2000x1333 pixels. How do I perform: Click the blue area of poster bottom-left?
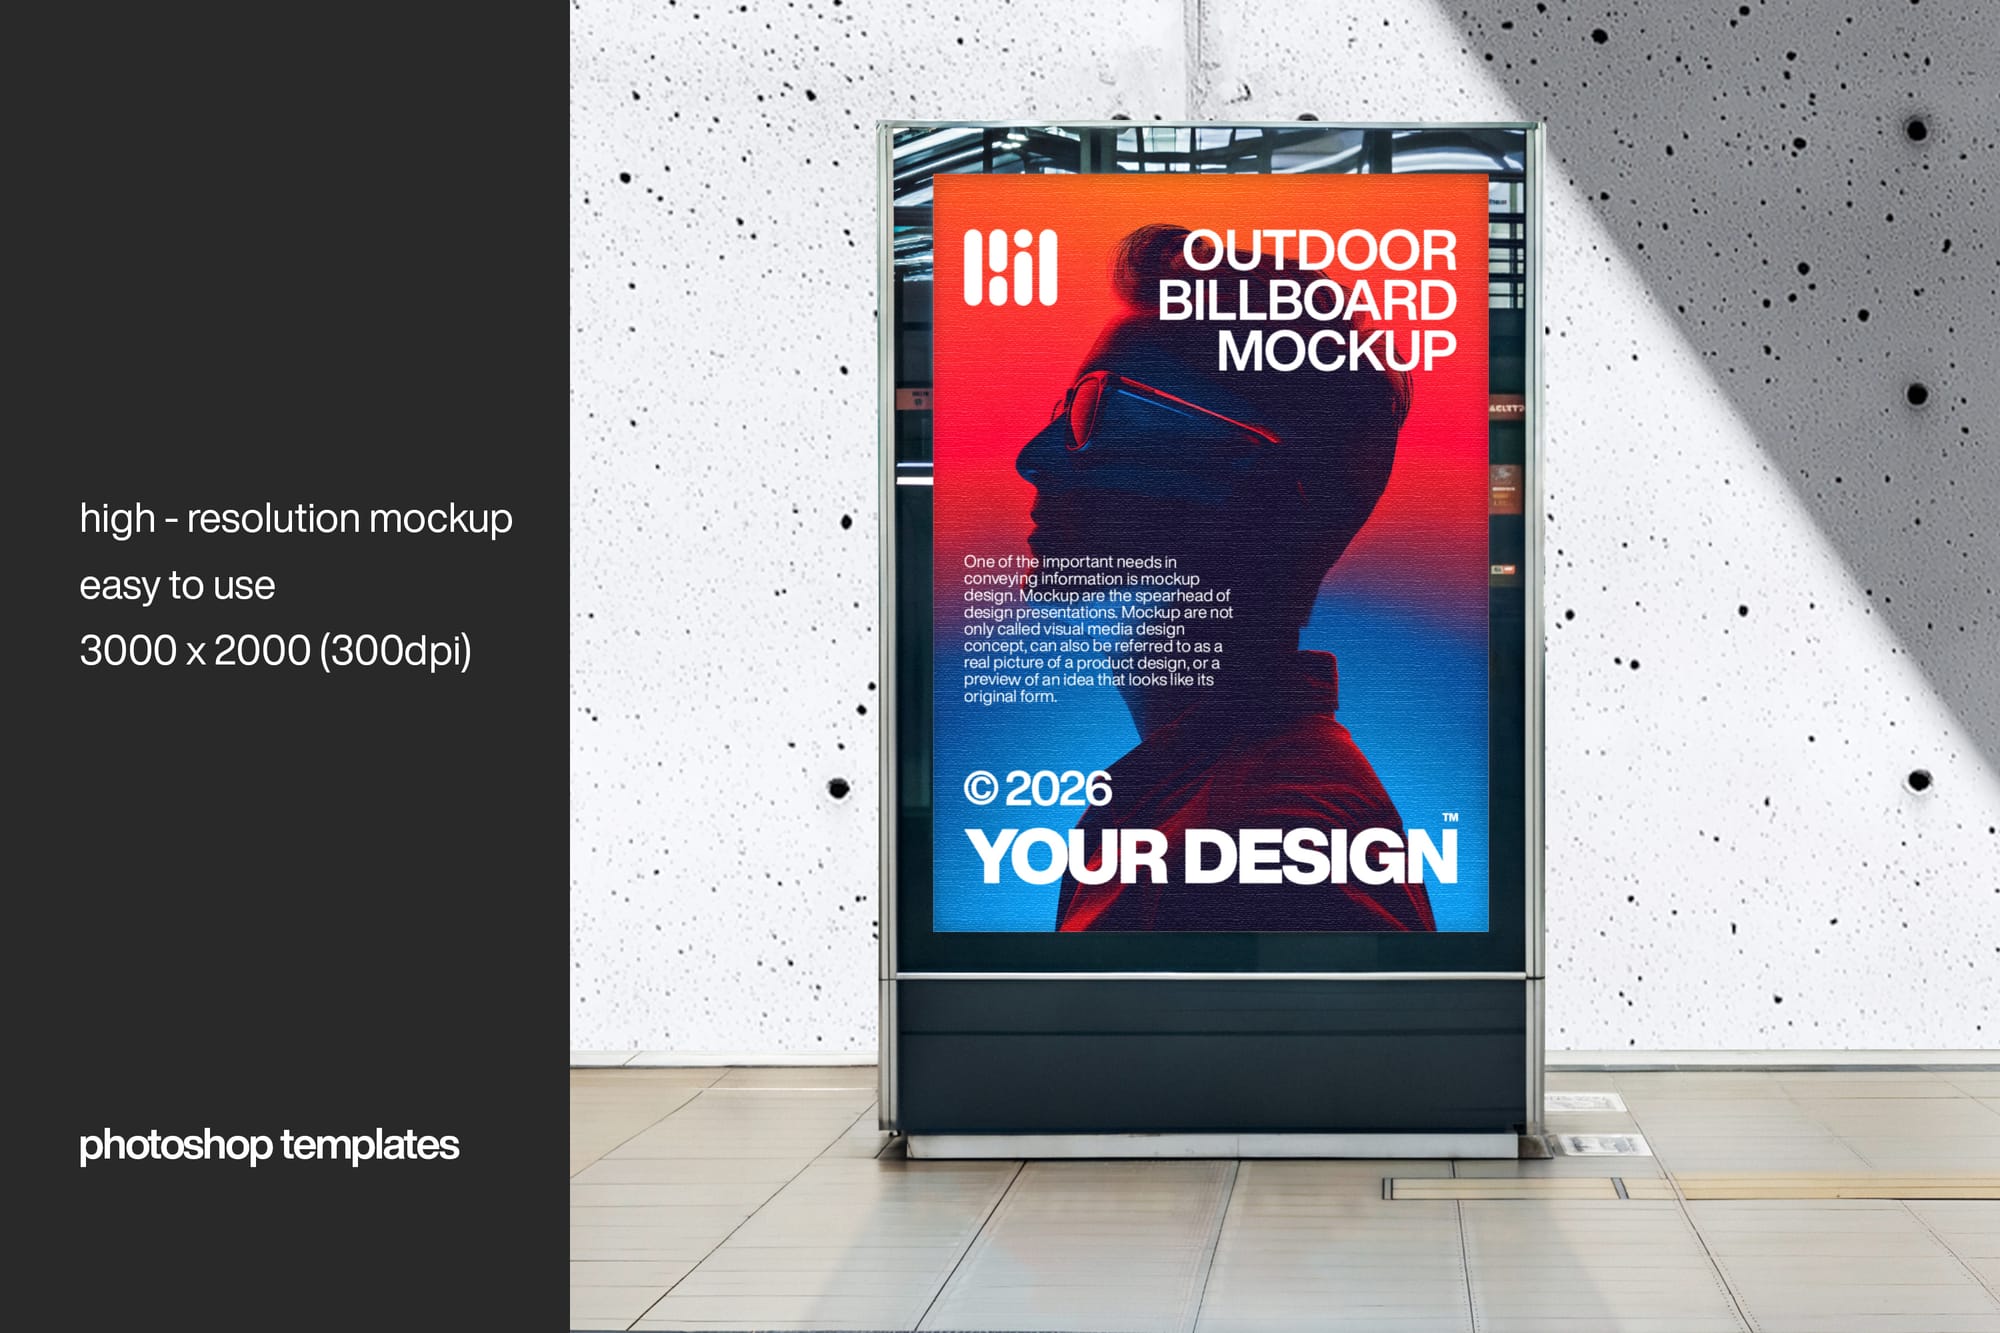point(985,910)
